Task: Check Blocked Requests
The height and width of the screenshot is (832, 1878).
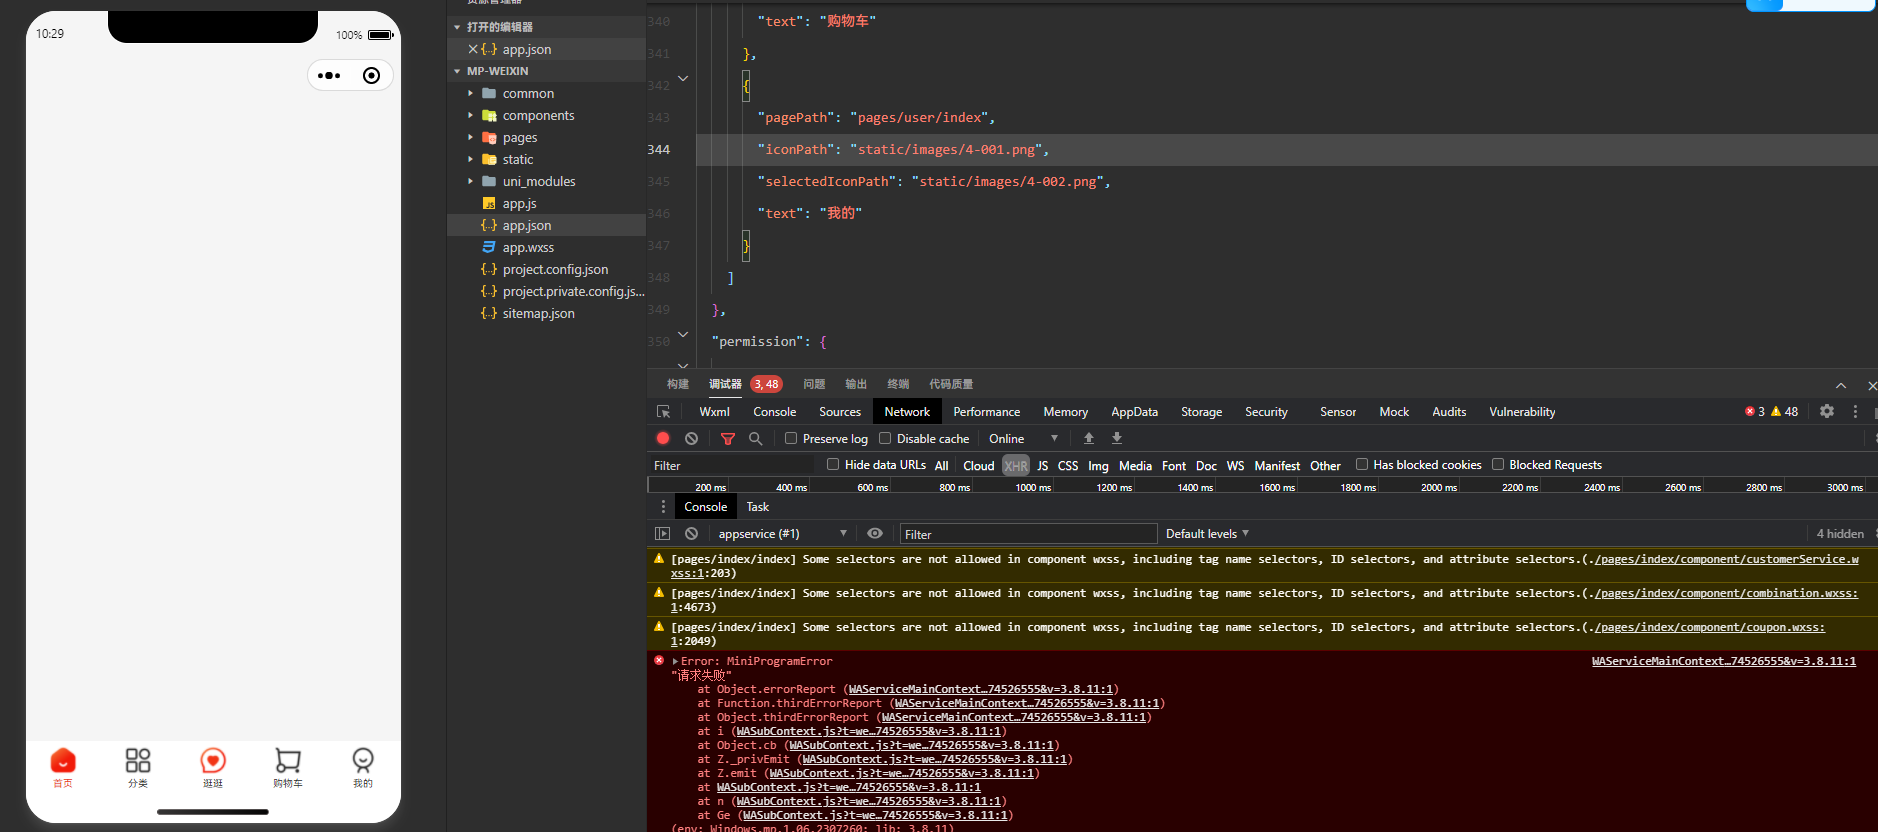Action: [x=1498, y=464]
